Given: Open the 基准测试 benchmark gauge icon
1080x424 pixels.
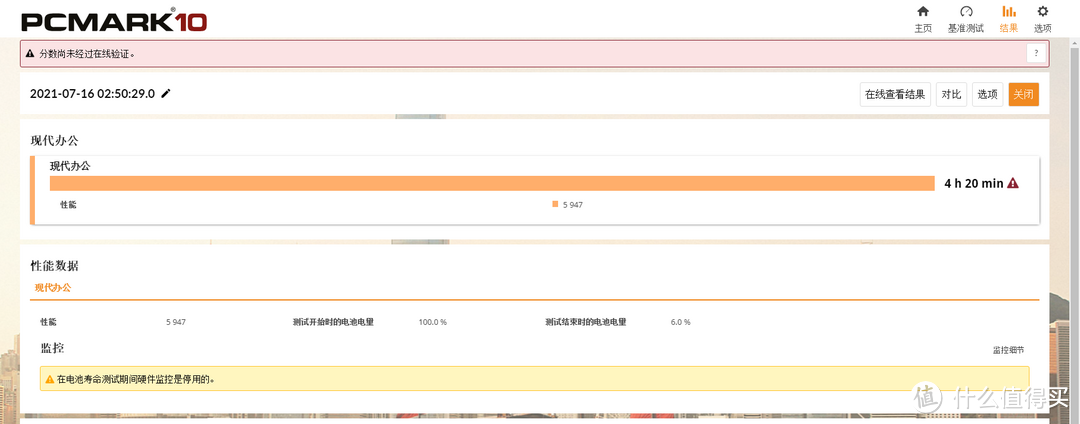Looking at the screenshot, I should (966, 11).
